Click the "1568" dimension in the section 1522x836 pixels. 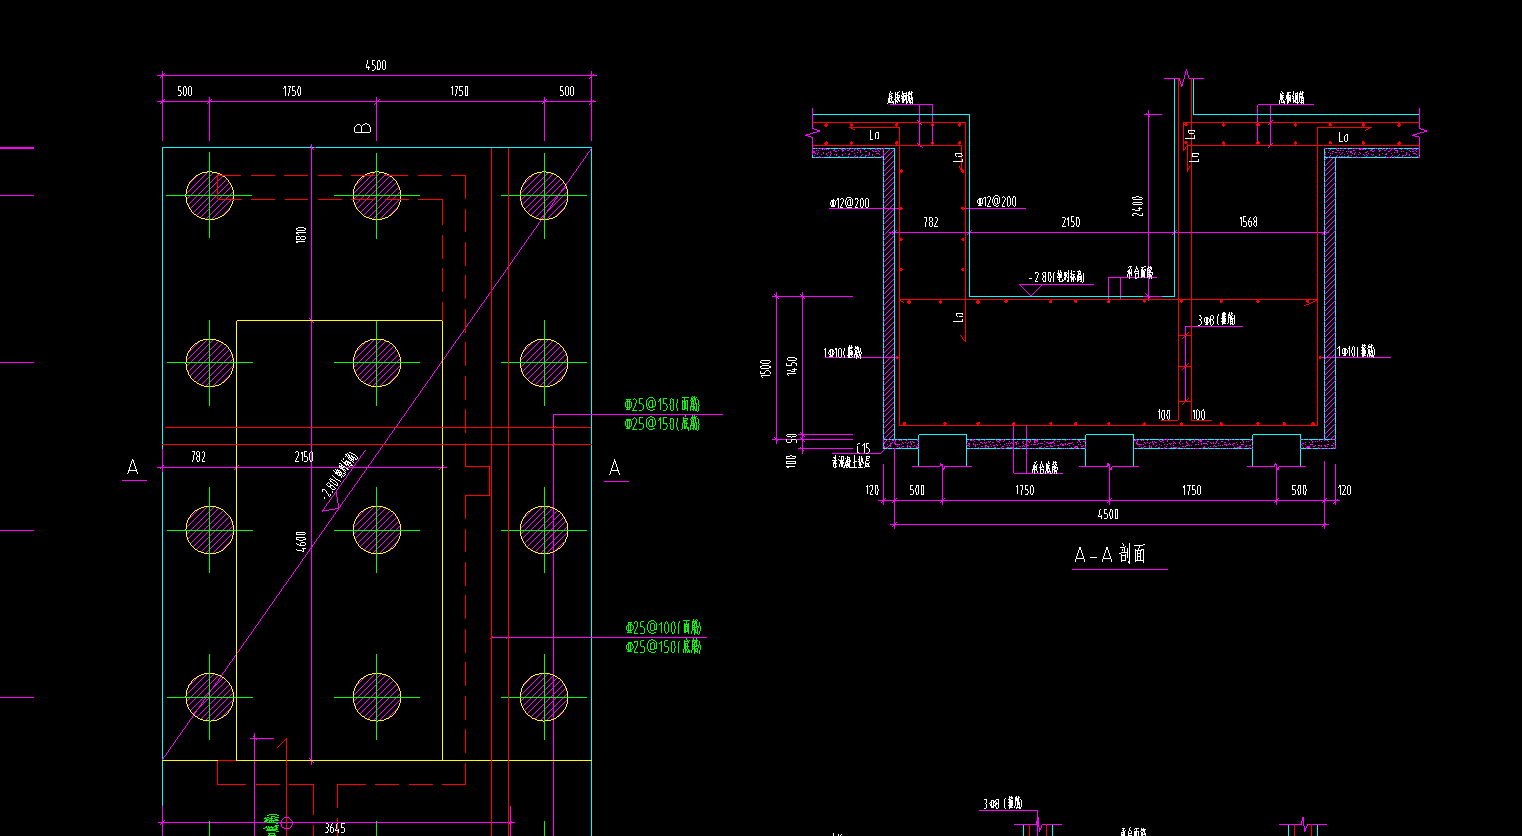click(x=1248, y=222)
